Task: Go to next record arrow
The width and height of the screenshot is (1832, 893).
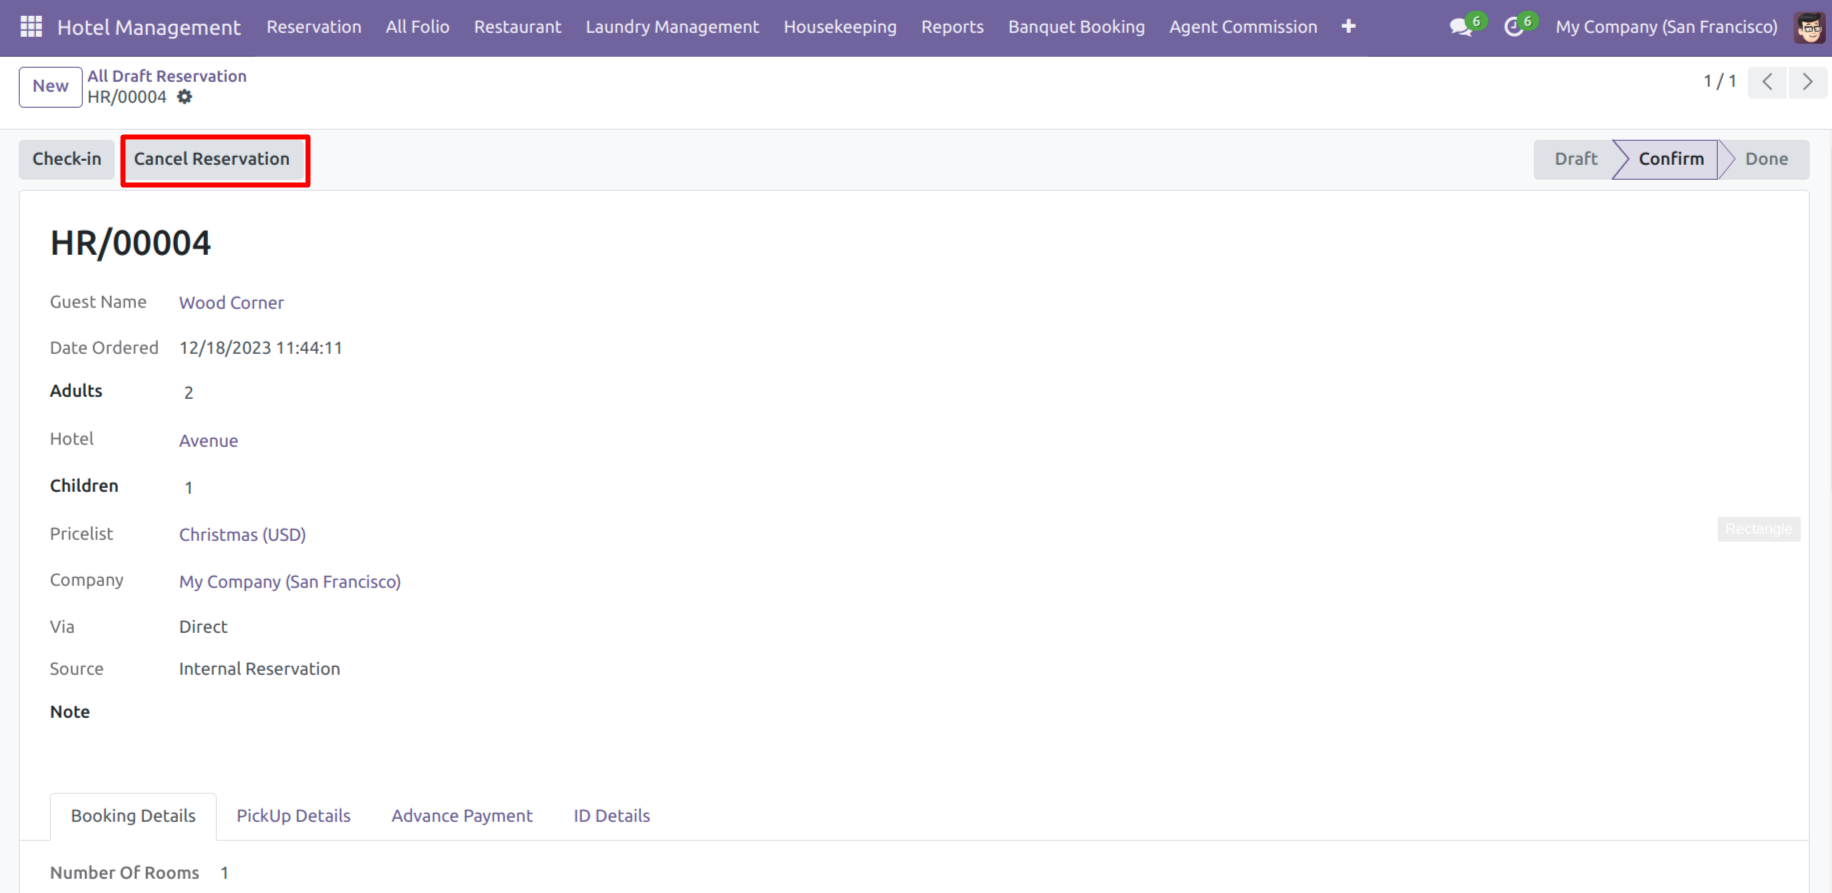Action: pyautogui.click(x=1807, y=82)
